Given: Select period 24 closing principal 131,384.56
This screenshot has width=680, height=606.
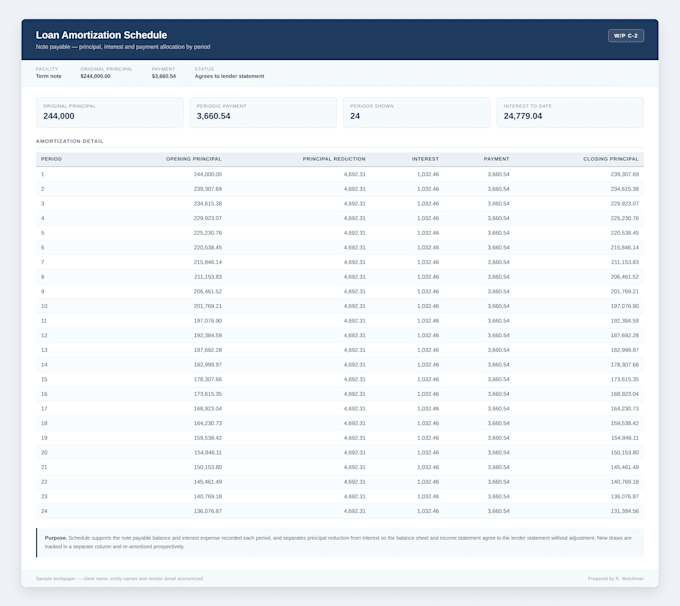Looking at the screenshot, I should tap(624, 511).
